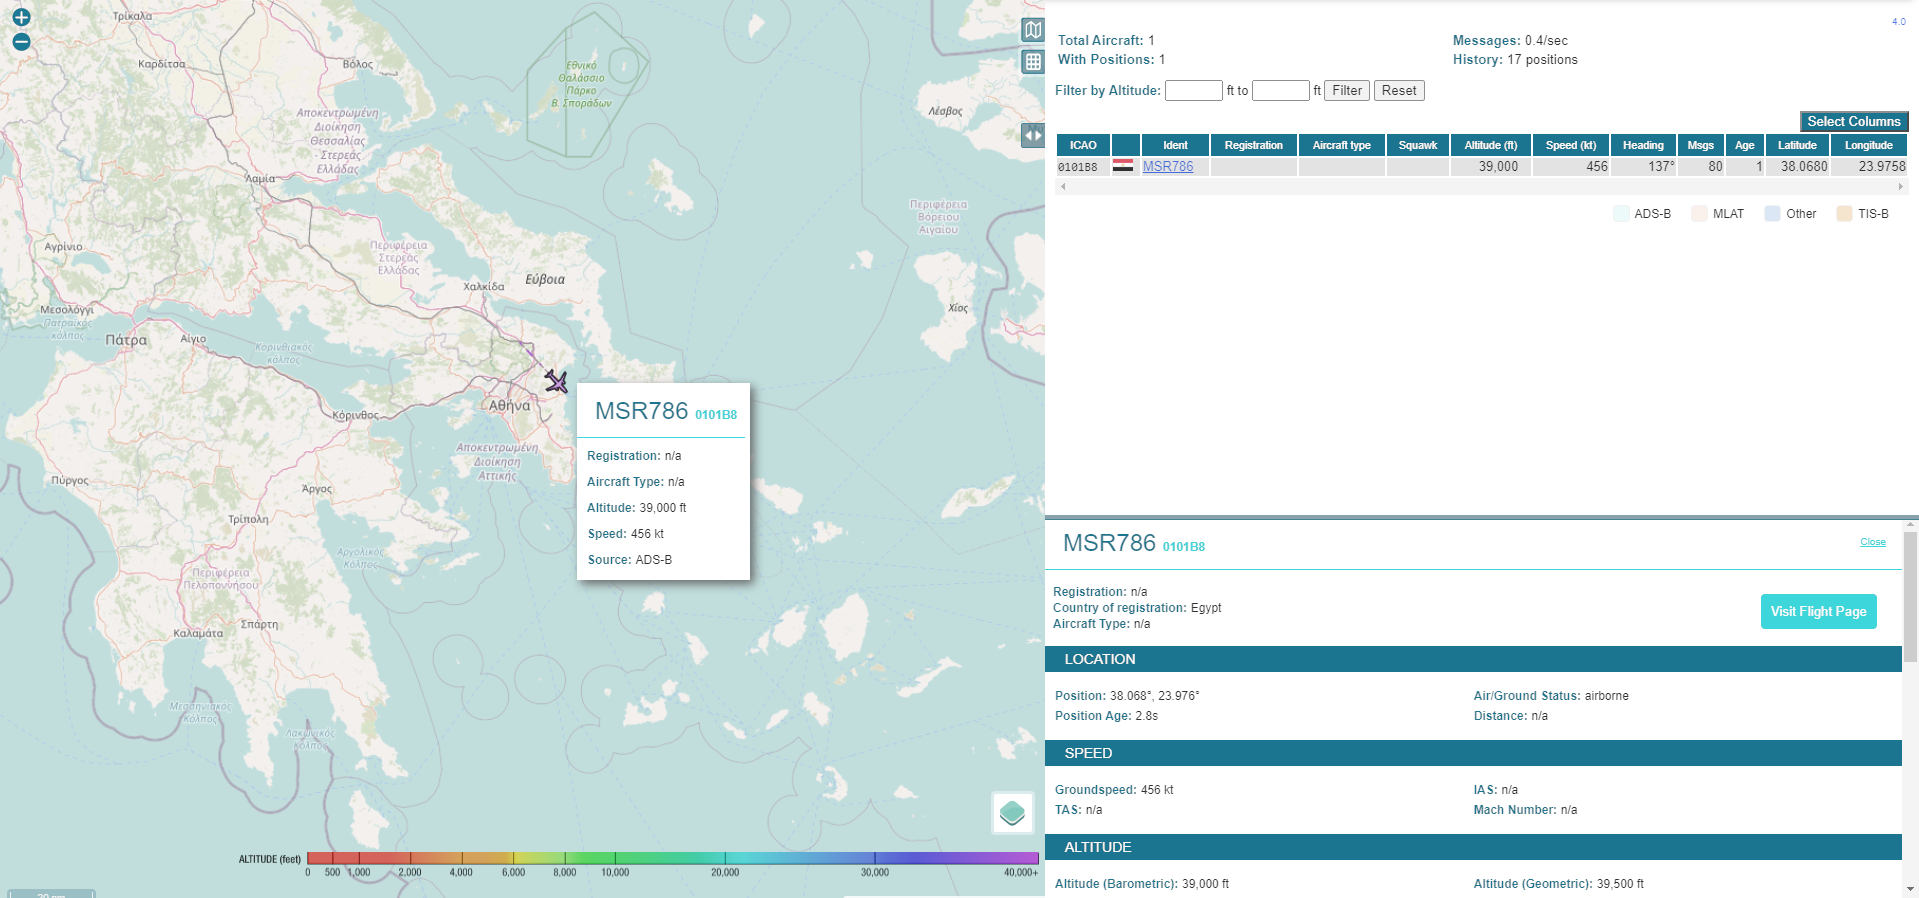The width and height of the screenshot is (1919, 898).
Task: Sort aircraft list by ICAO header
Action: tap(1082, 145)
